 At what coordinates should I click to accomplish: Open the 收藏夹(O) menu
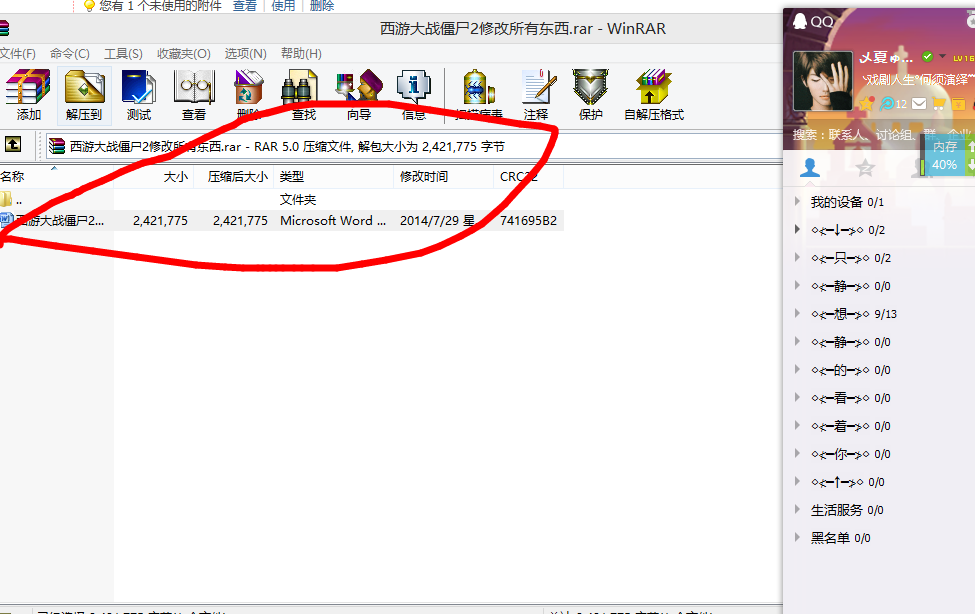(183, 53)
